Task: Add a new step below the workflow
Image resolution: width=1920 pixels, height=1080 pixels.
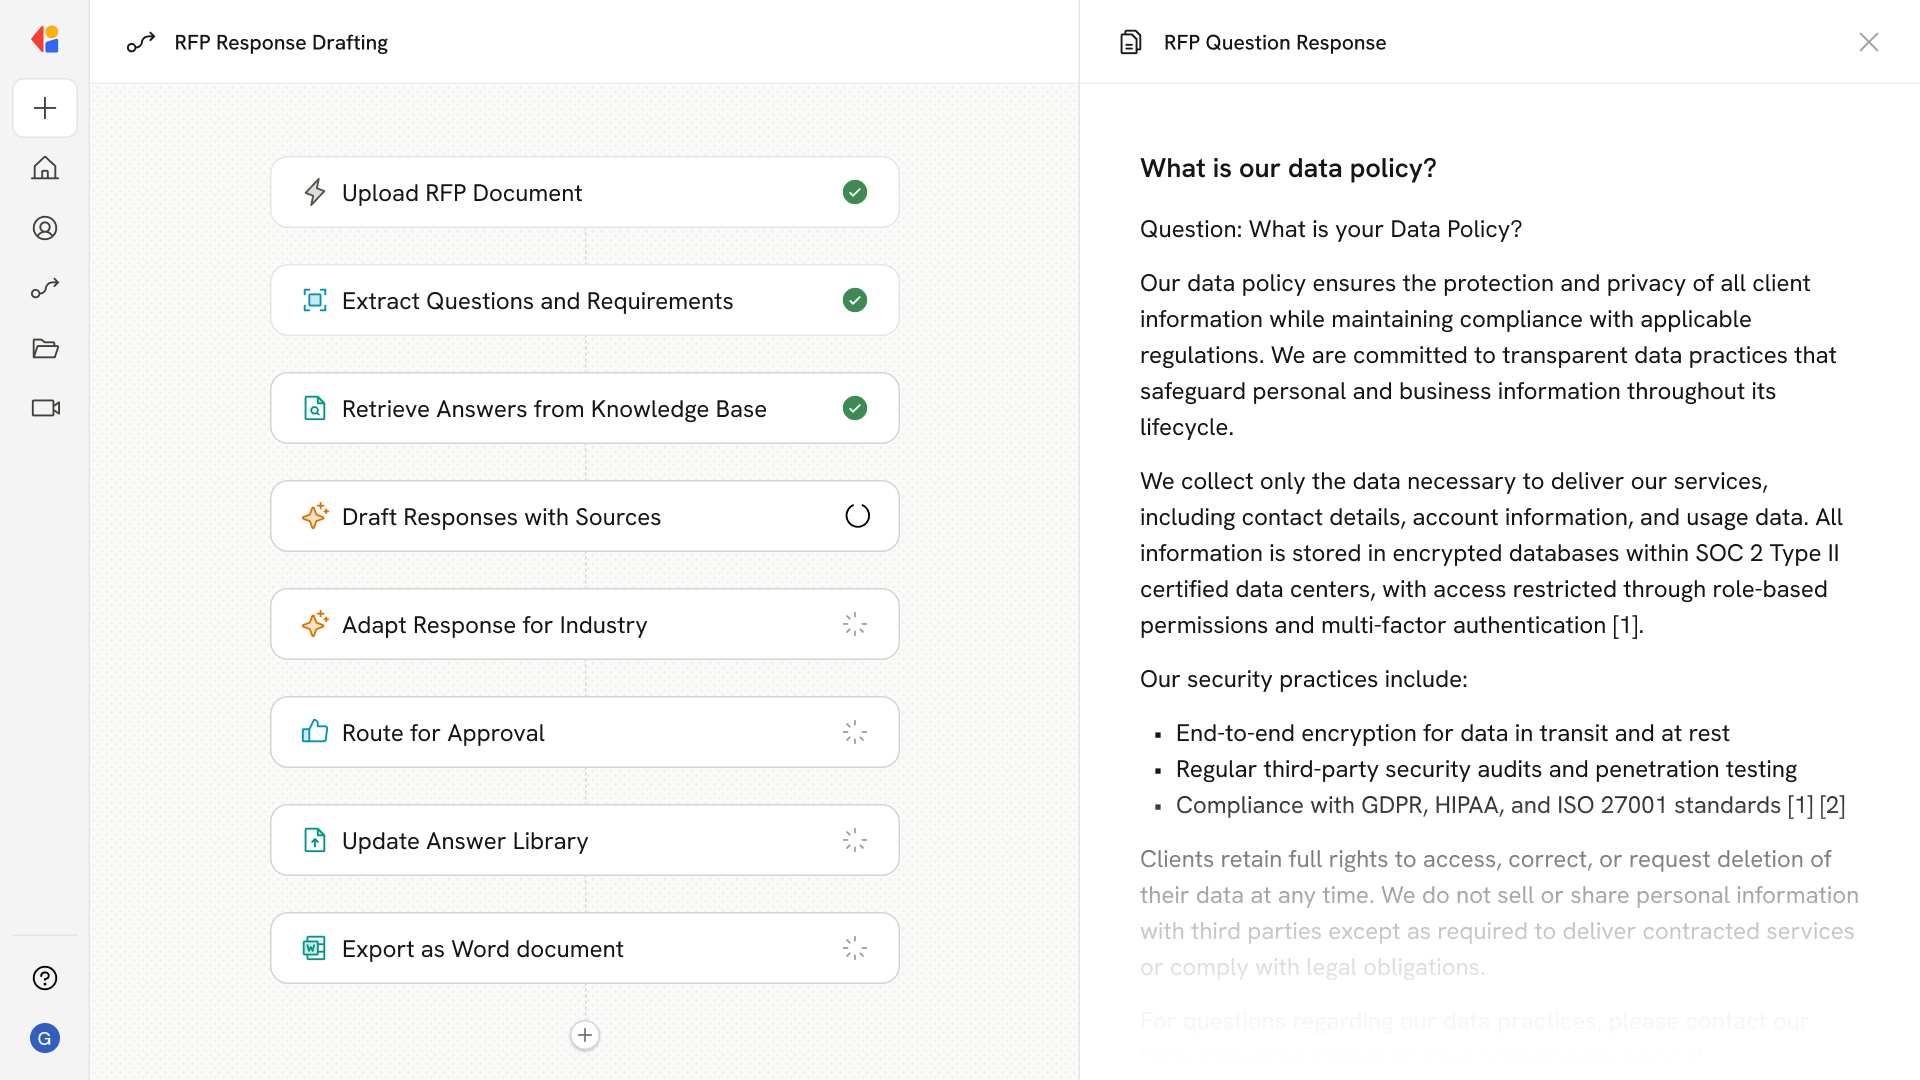Action: point(585,1035)
